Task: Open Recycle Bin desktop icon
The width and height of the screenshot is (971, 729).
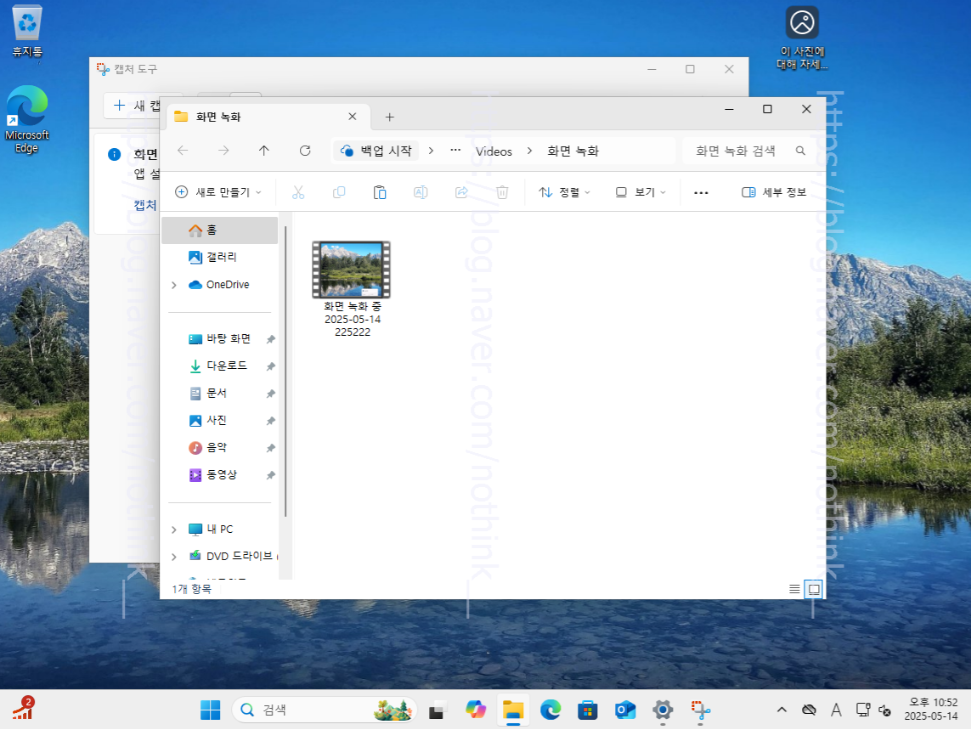Action: point(27,31)
